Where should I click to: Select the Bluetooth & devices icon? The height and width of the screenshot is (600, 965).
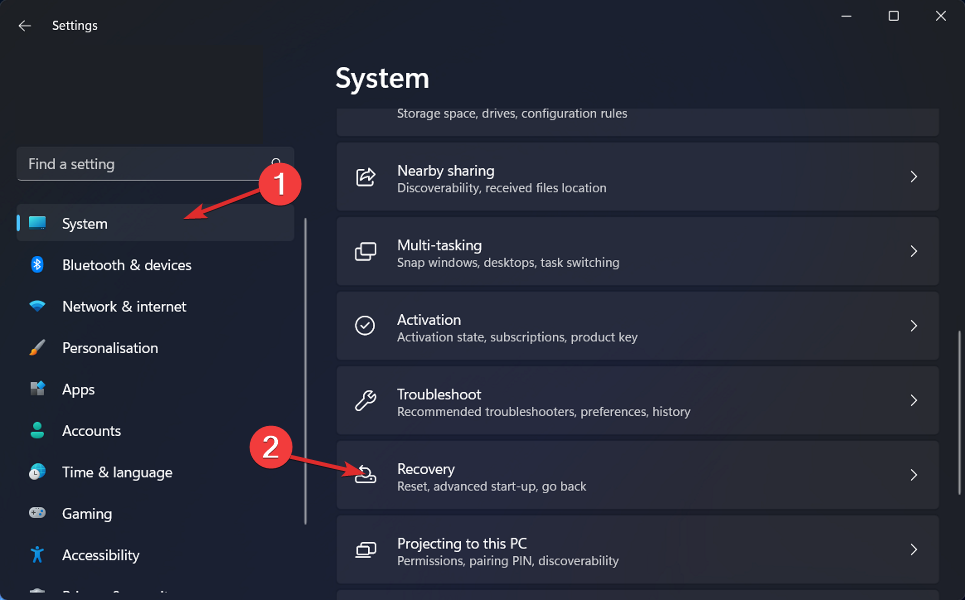(37, 264)
